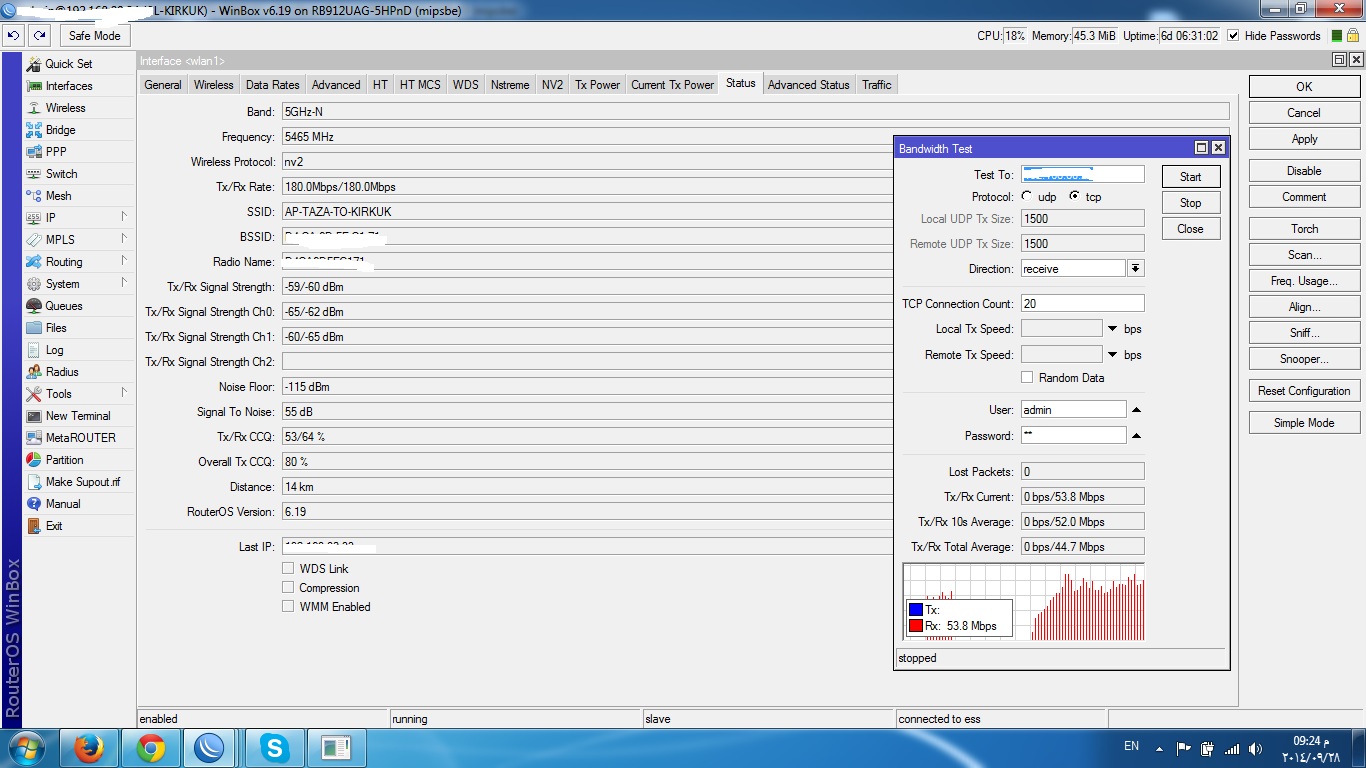
Task: Open the Queues sidebar entry
Action: pos(63,305)
